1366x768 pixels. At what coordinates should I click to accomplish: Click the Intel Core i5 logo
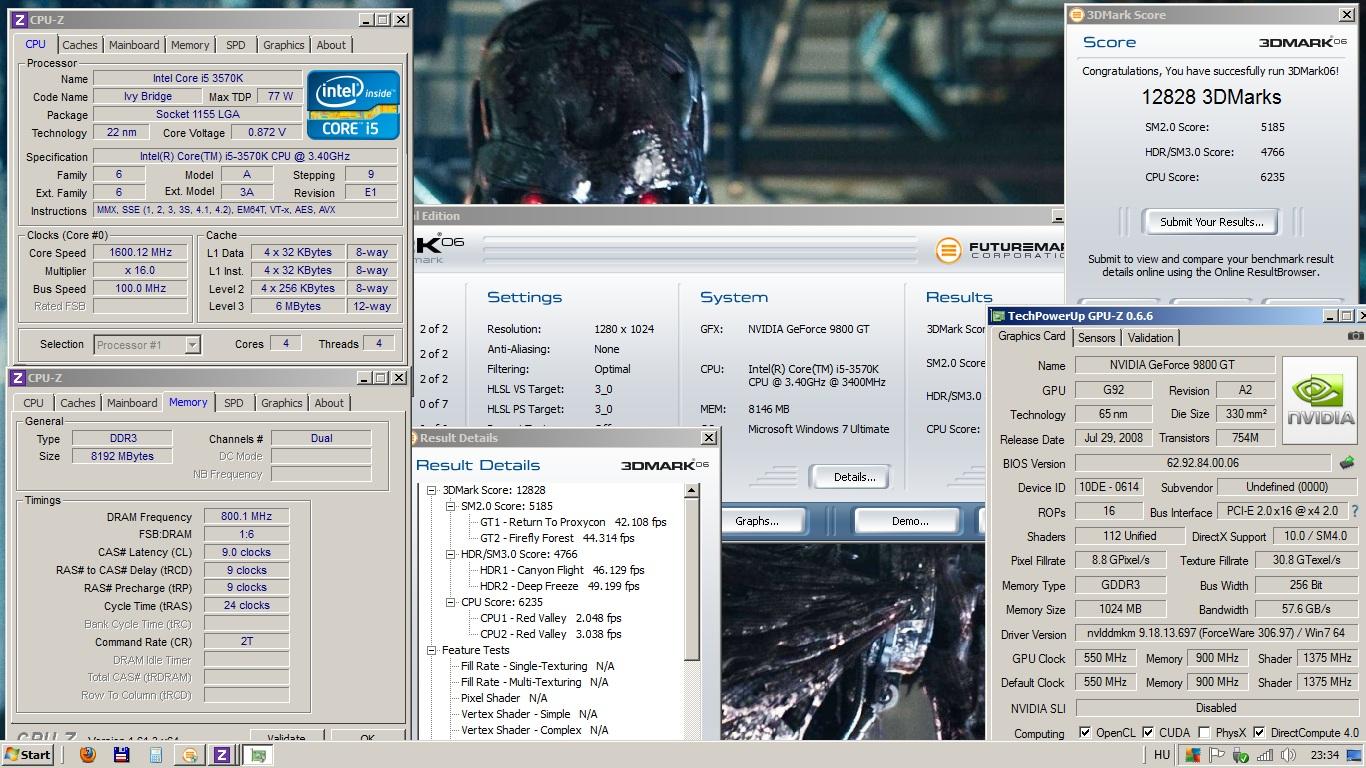(x=353, y=104)
